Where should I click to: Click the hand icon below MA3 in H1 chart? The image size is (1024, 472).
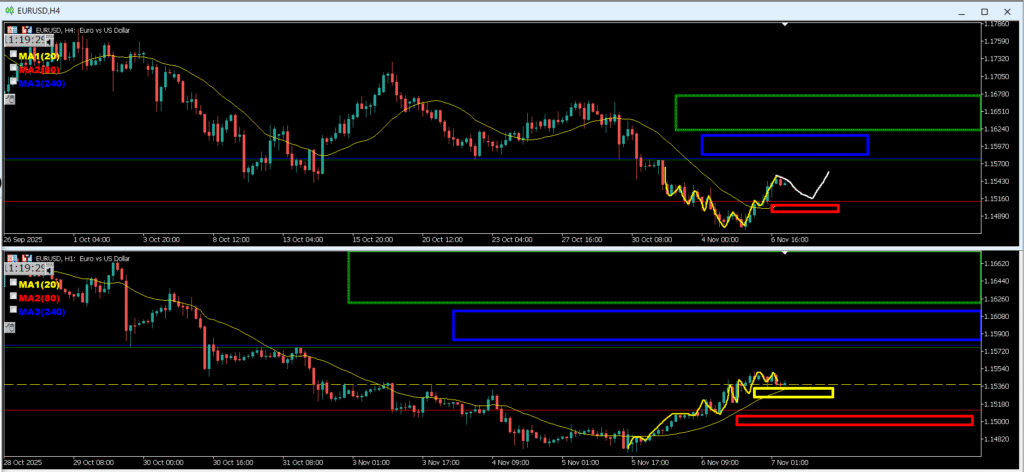pyautogui.click(x=11, y=326)
